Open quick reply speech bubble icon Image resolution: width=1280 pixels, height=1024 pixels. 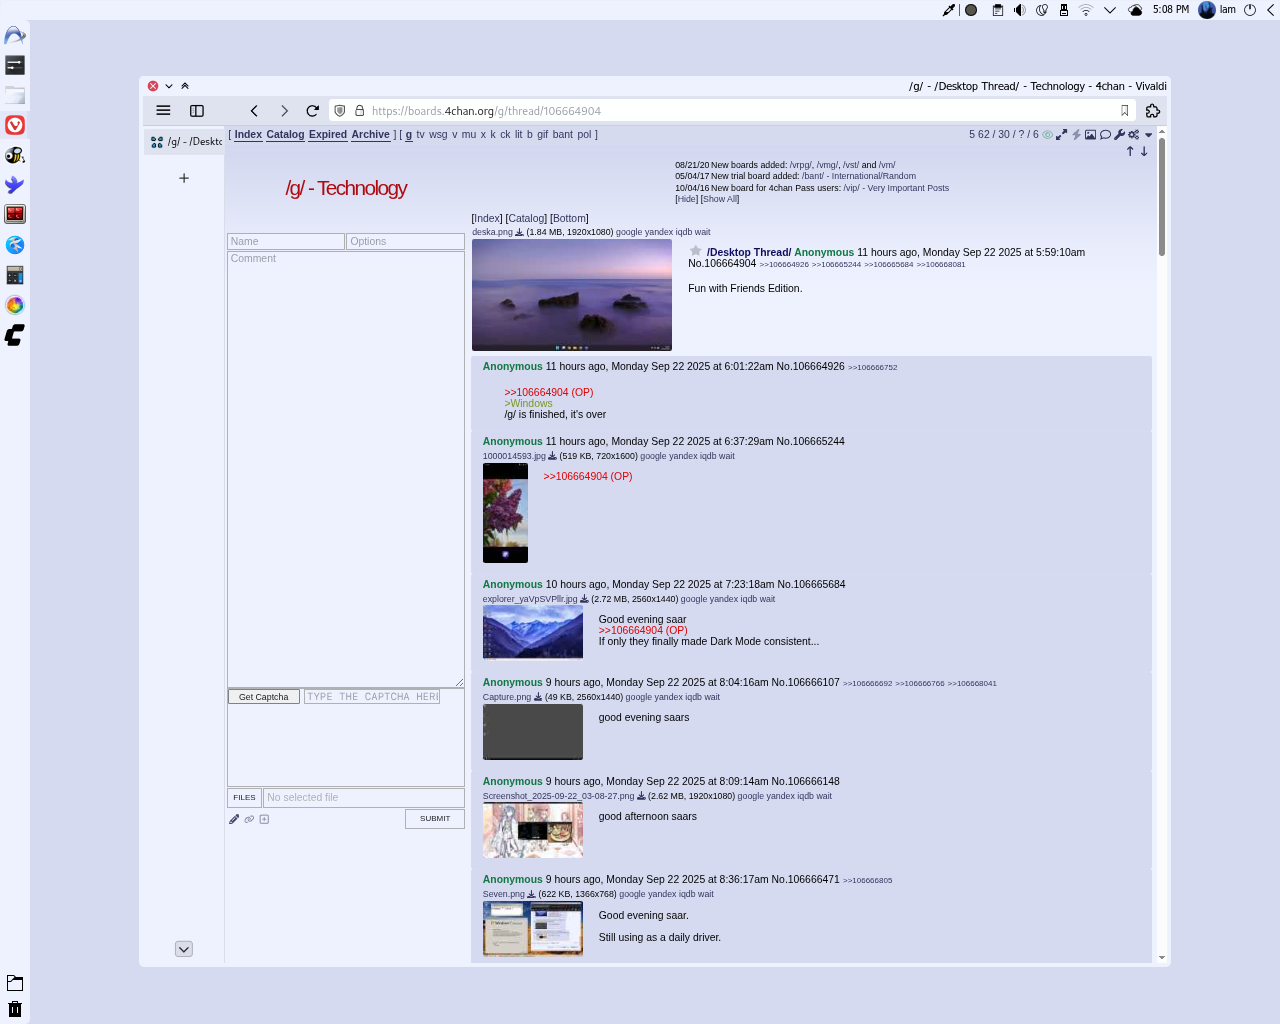click(1105, 135)
